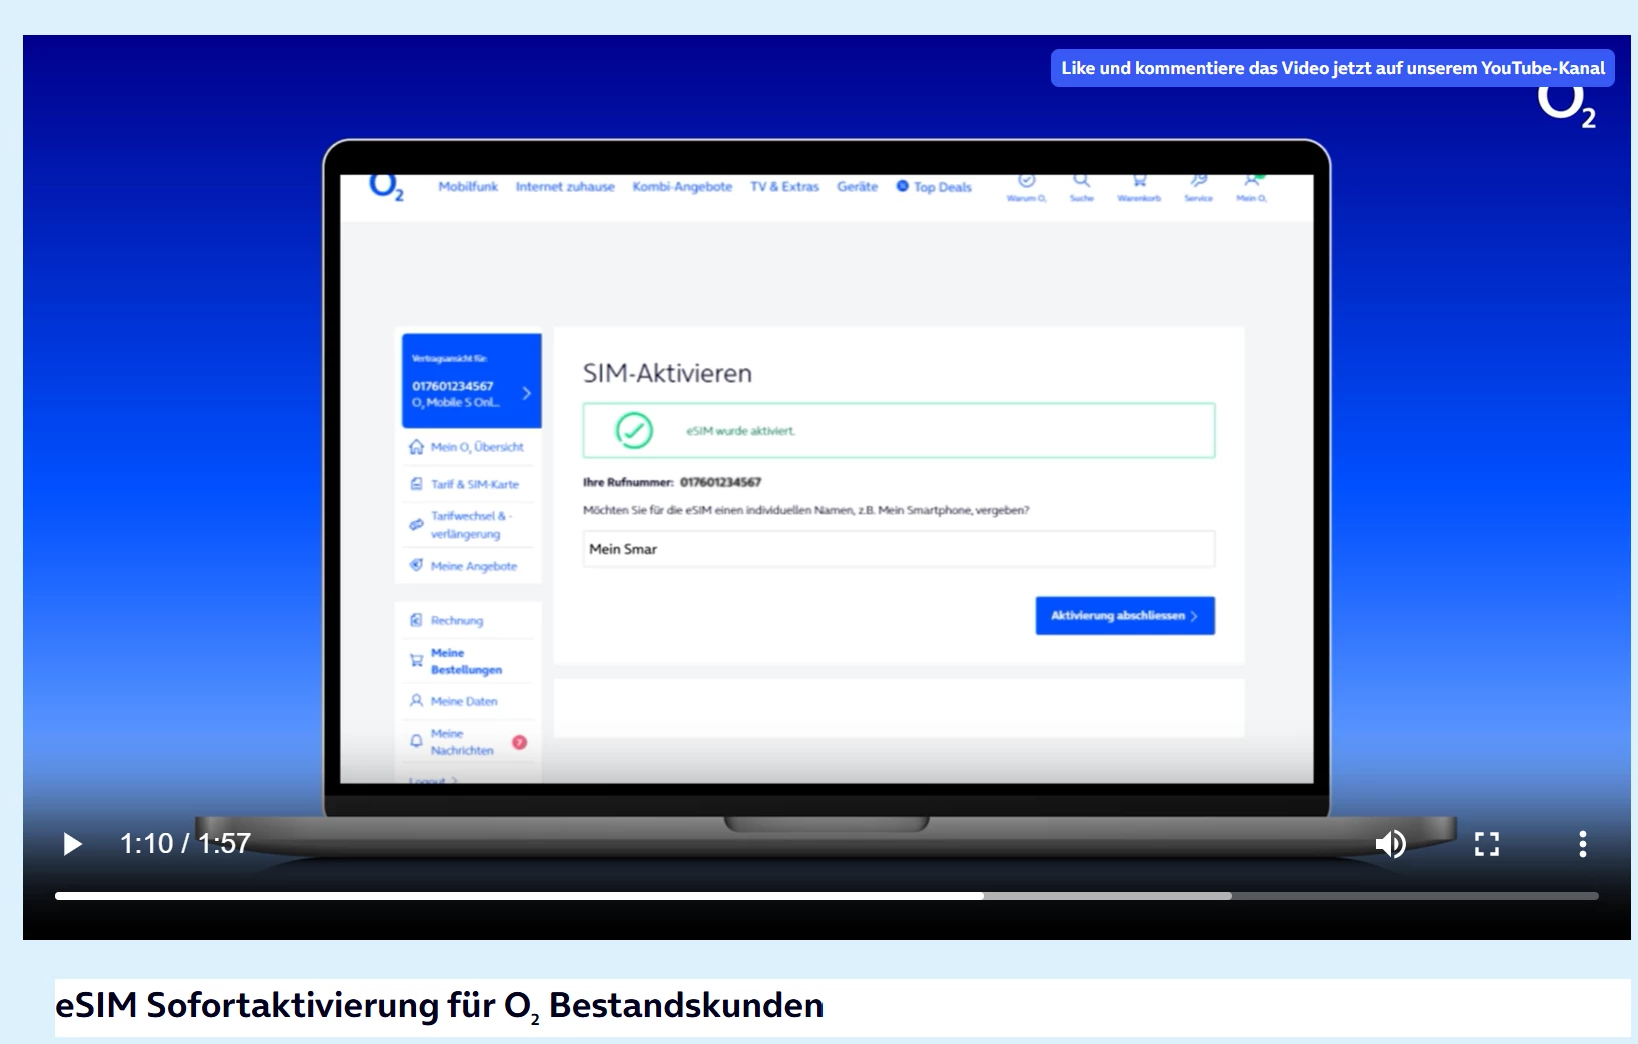The height and width of the screenshot is (1044, 1638).
Task: Open the Mein O2 account icon
Action: tap(1251, 187)
